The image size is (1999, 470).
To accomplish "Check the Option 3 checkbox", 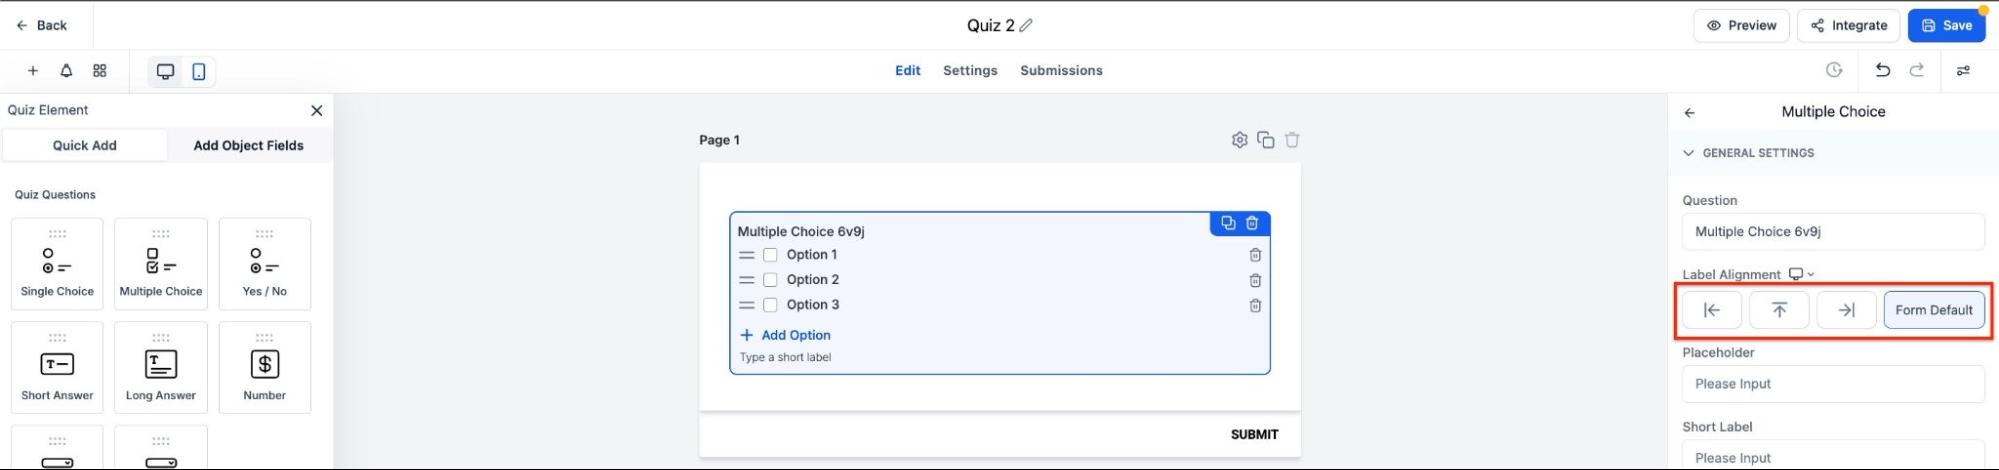I will [770, 305].
